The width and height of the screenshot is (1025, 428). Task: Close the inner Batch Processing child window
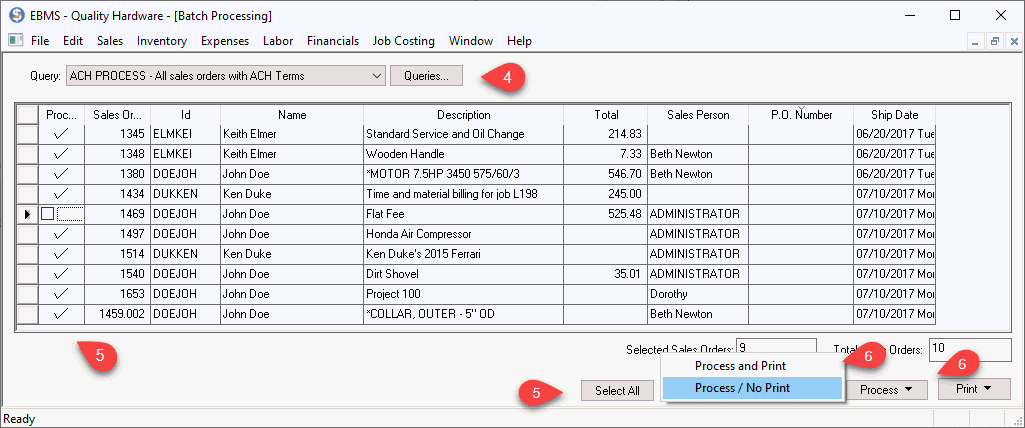tap(1011, 41)
